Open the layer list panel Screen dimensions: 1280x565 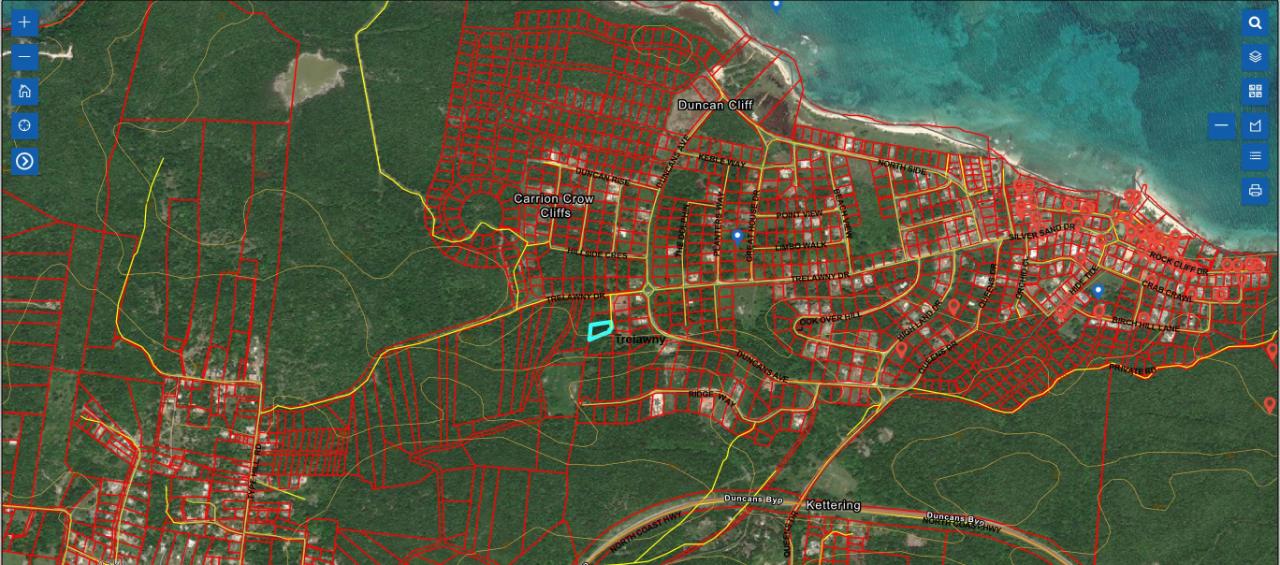(1255, 57)
